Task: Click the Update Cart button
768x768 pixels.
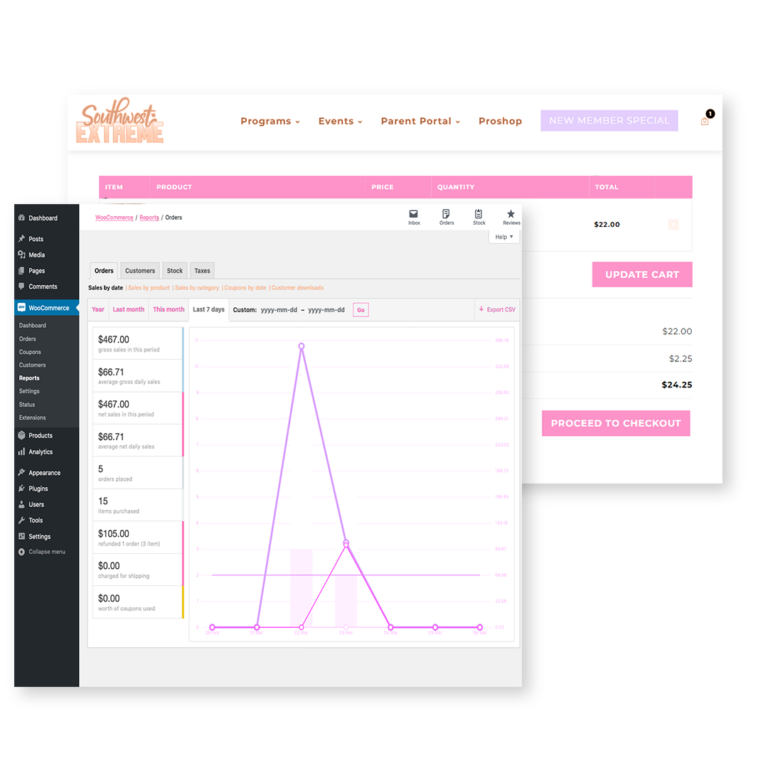Action: [x=641, y=275]
